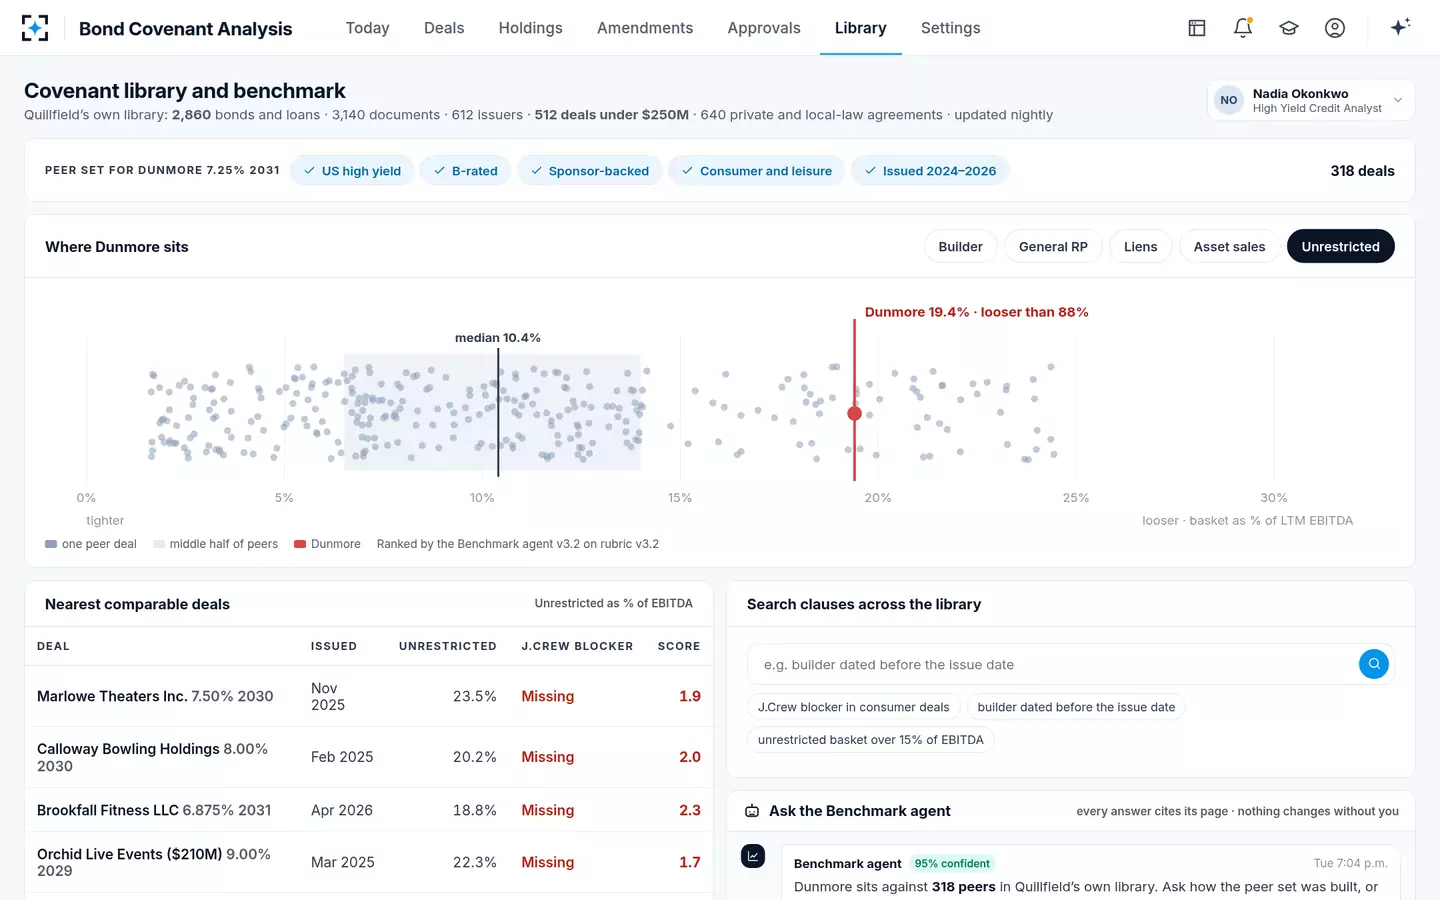Click the Bond Covenant Analysis logo icon

(x=35, y=28)
